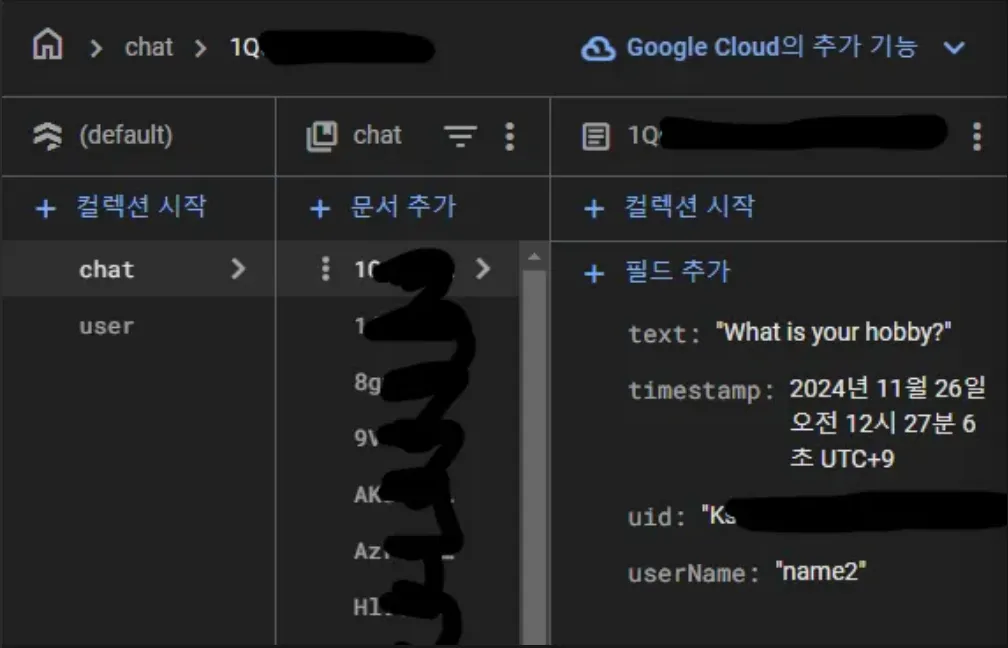Screen dimensions: 1008x648
Task: Click chevron of the selected document row
Action: point(483,269)
